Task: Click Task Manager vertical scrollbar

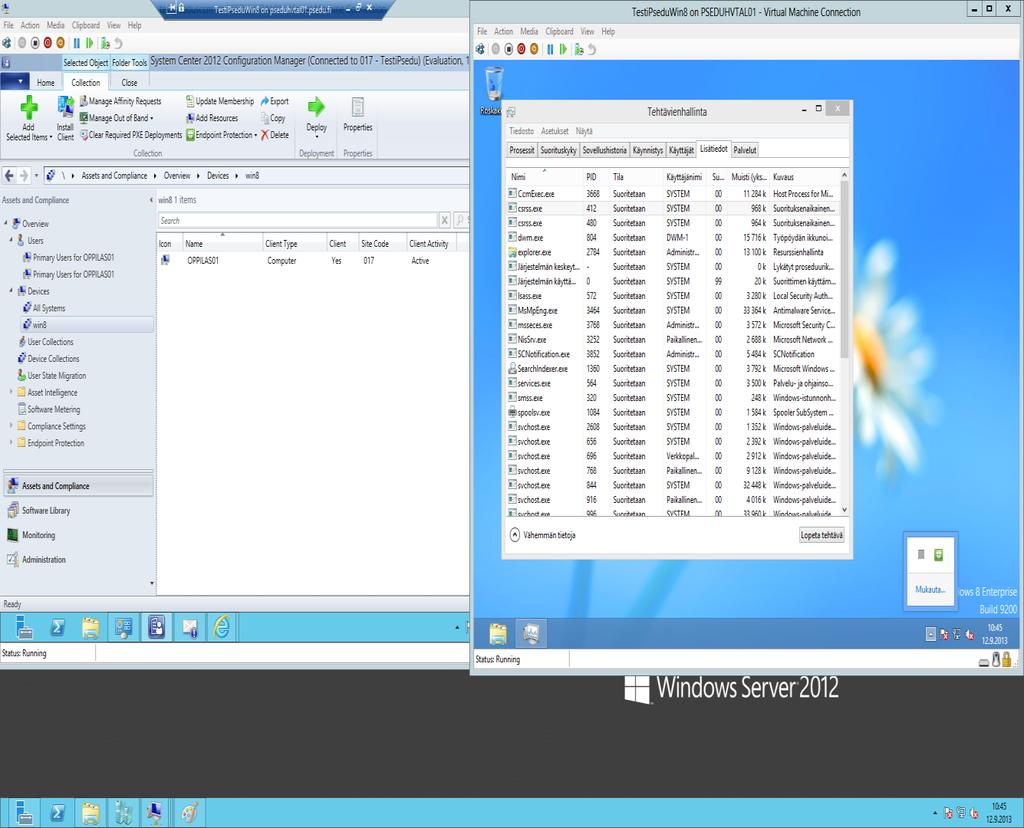Action: pos(844,342)
